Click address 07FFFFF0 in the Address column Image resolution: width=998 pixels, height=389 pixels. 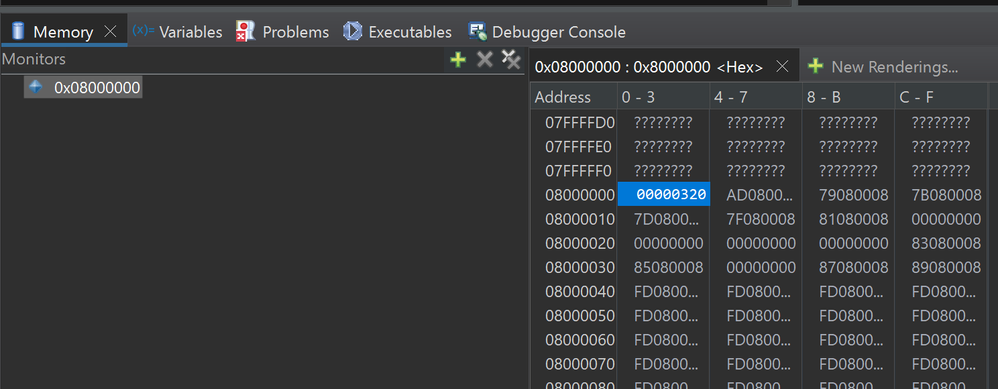[x=579, y=171]
